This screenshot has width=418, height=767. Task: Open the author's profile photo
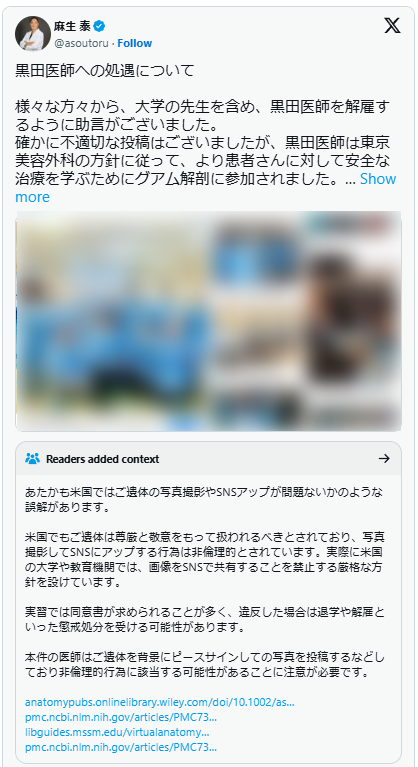(33, 33)
